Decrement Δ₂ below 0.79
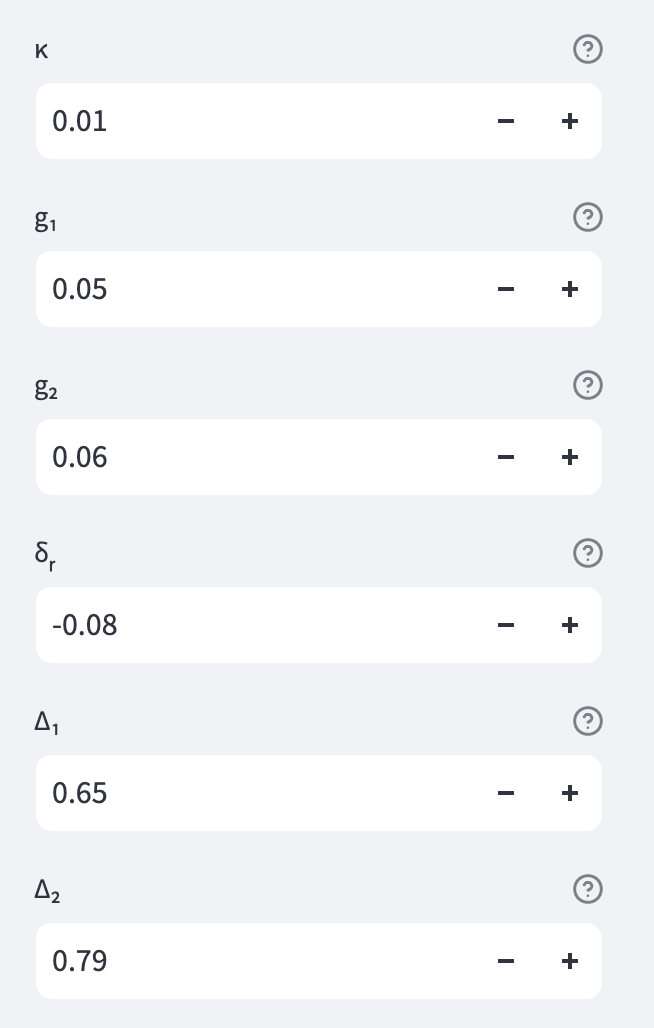This screenshot has width=654, height=1028. pos(506,961)
